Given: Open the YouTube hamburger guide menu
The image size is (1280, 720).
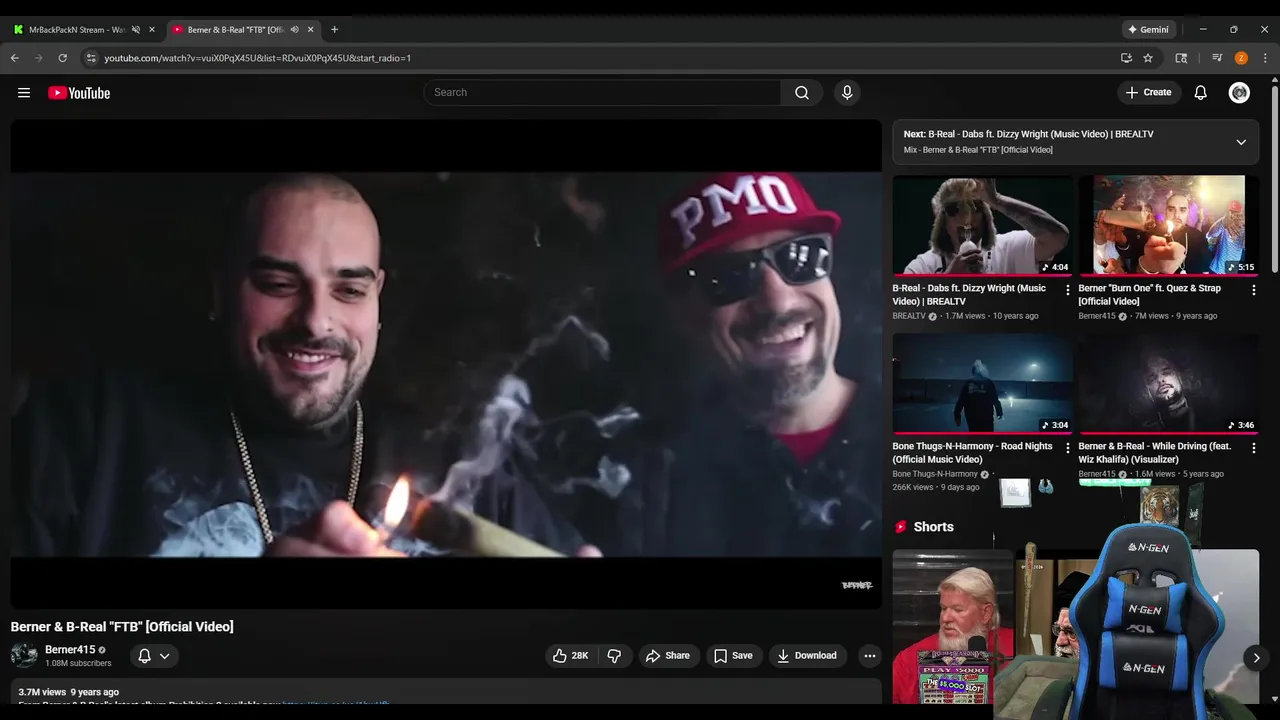Looking at the screenshot, I should pos(24,93).
